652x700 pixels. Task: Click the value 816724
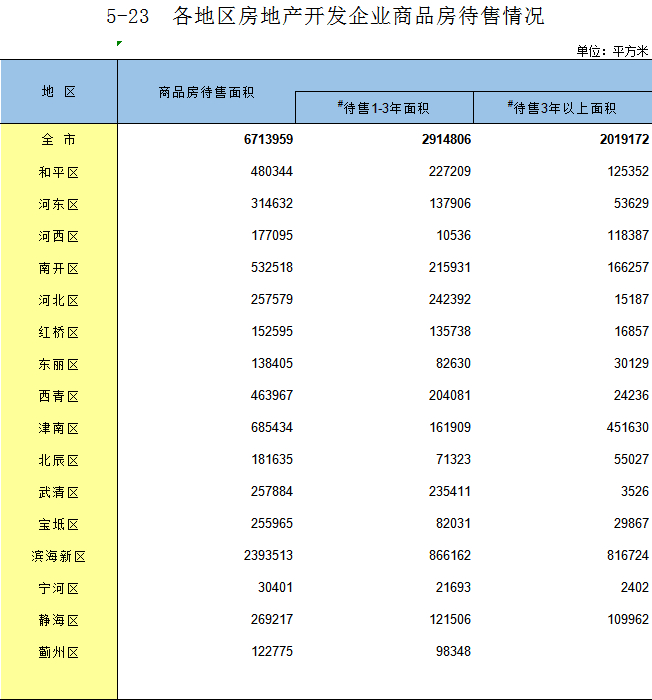click(628, 556)
